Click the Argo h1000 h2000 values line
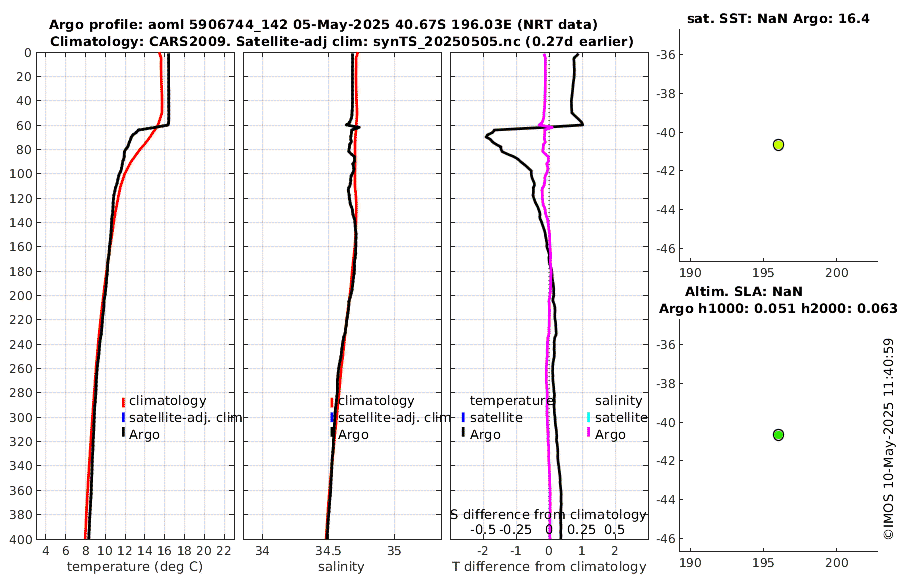This screenshot has height=580, width=900. coord(778,308)
